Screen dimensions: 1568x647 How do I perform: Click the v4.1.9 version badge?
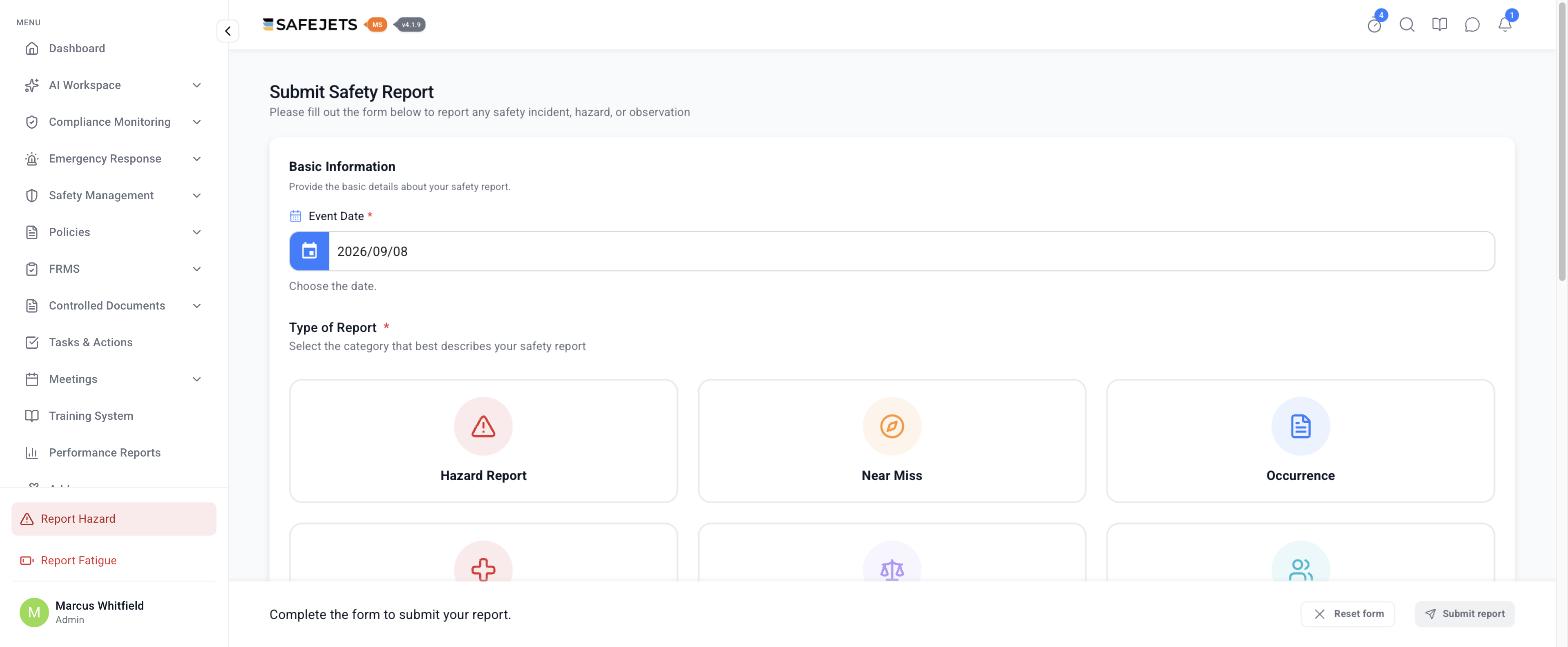tap(411, 24)
